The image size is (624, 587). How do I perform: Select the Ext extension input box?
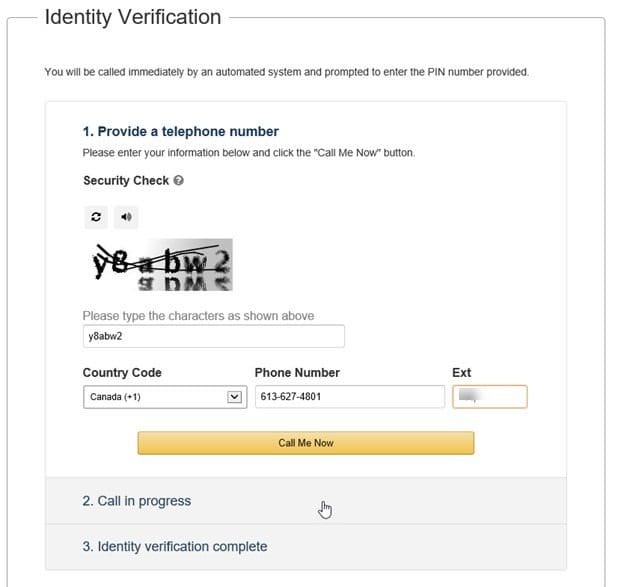[x=490, y=396]
